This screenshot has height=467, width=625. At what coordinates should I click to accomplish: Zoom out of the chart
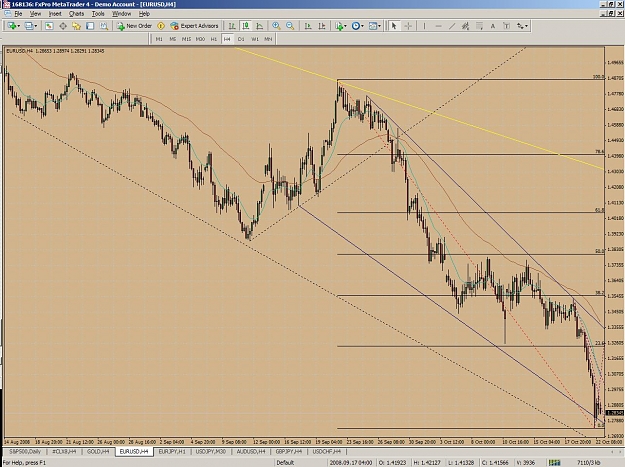pos(290,26)
